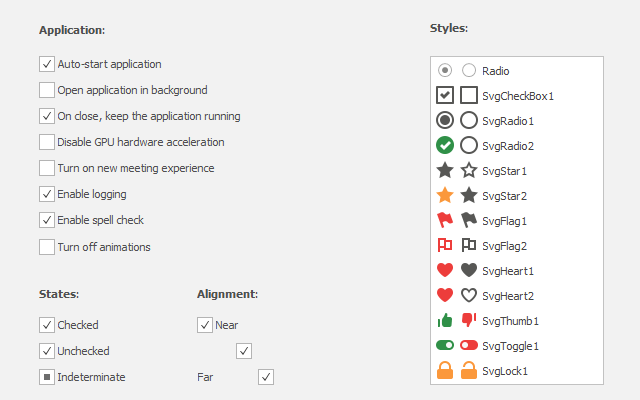Click the red thumbs-down in SvgThumb1 row

tap(468, 321)
